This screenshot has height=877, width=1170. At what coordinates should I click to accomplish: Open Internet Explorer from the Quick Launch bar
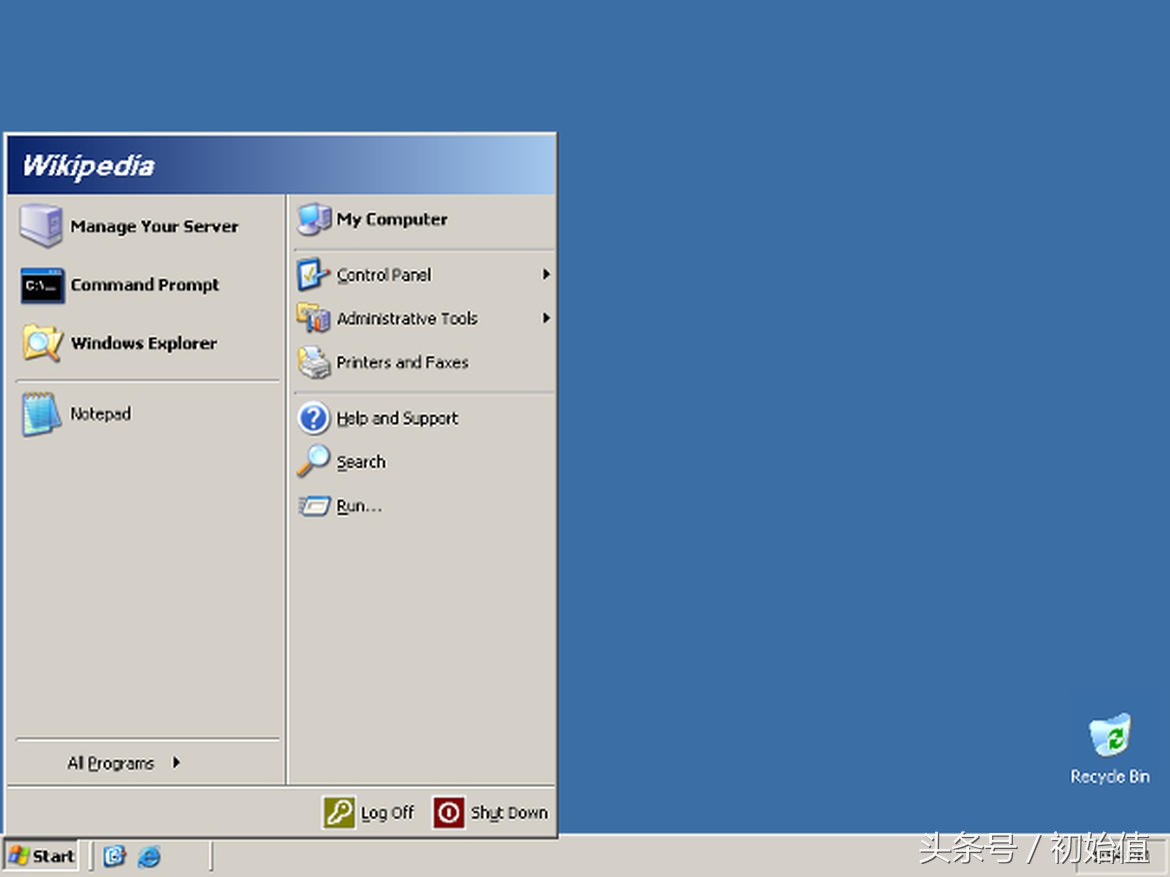(x=149, y=857)
